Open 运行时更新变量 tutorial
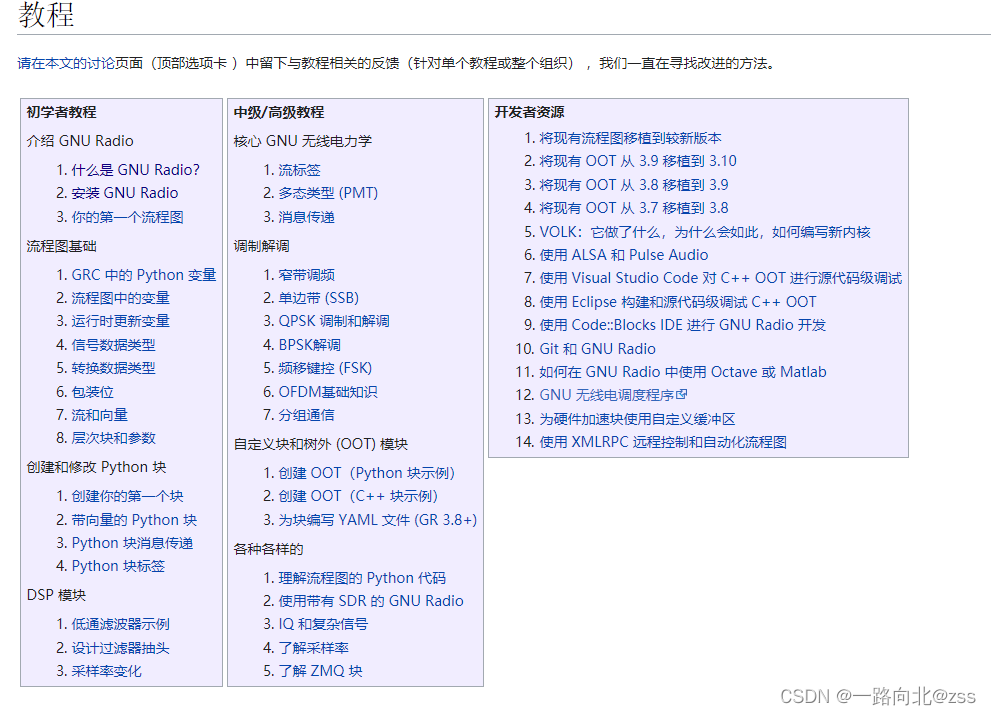The image size is (991, 715). [120, 321]
